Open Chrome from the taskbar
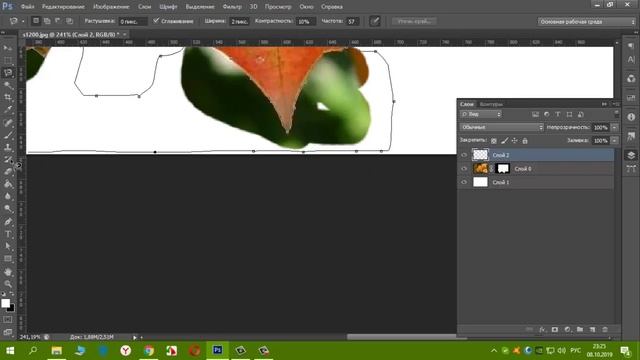 (x=149, y=350)
